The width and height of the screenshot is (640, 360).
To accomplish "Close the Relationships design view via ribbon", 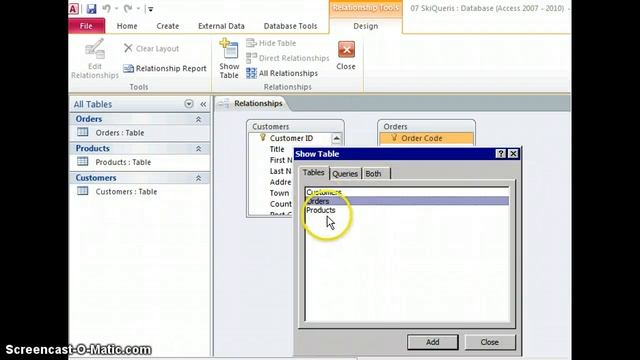I will coord(346,56).
